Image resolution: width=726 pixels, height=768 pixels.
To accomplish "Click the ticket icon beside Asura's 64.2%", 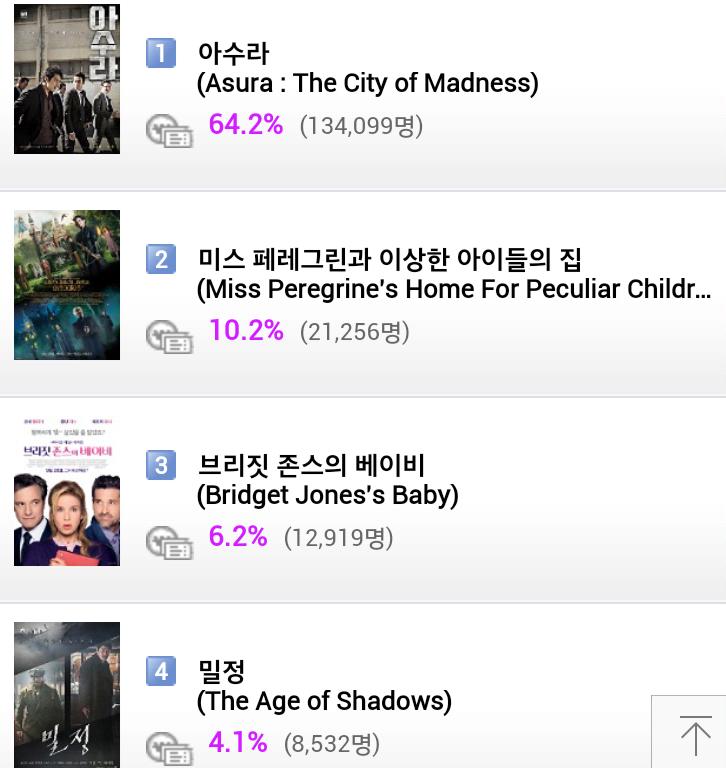I will [x=169, y=131].
